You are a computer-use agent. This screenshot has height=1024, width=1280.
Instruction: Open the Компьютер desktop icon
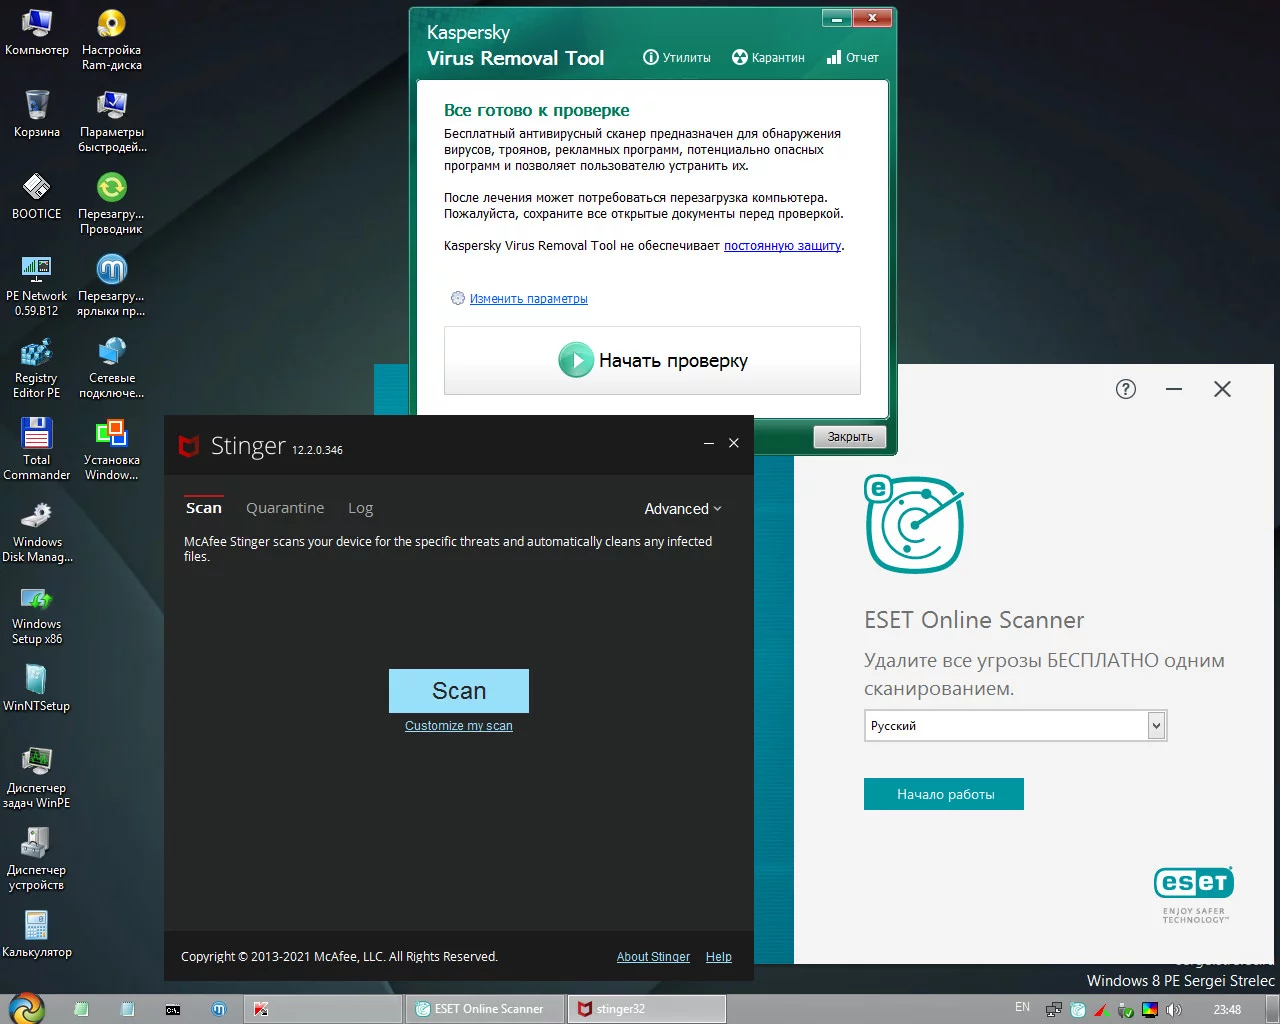coord(37,32)
